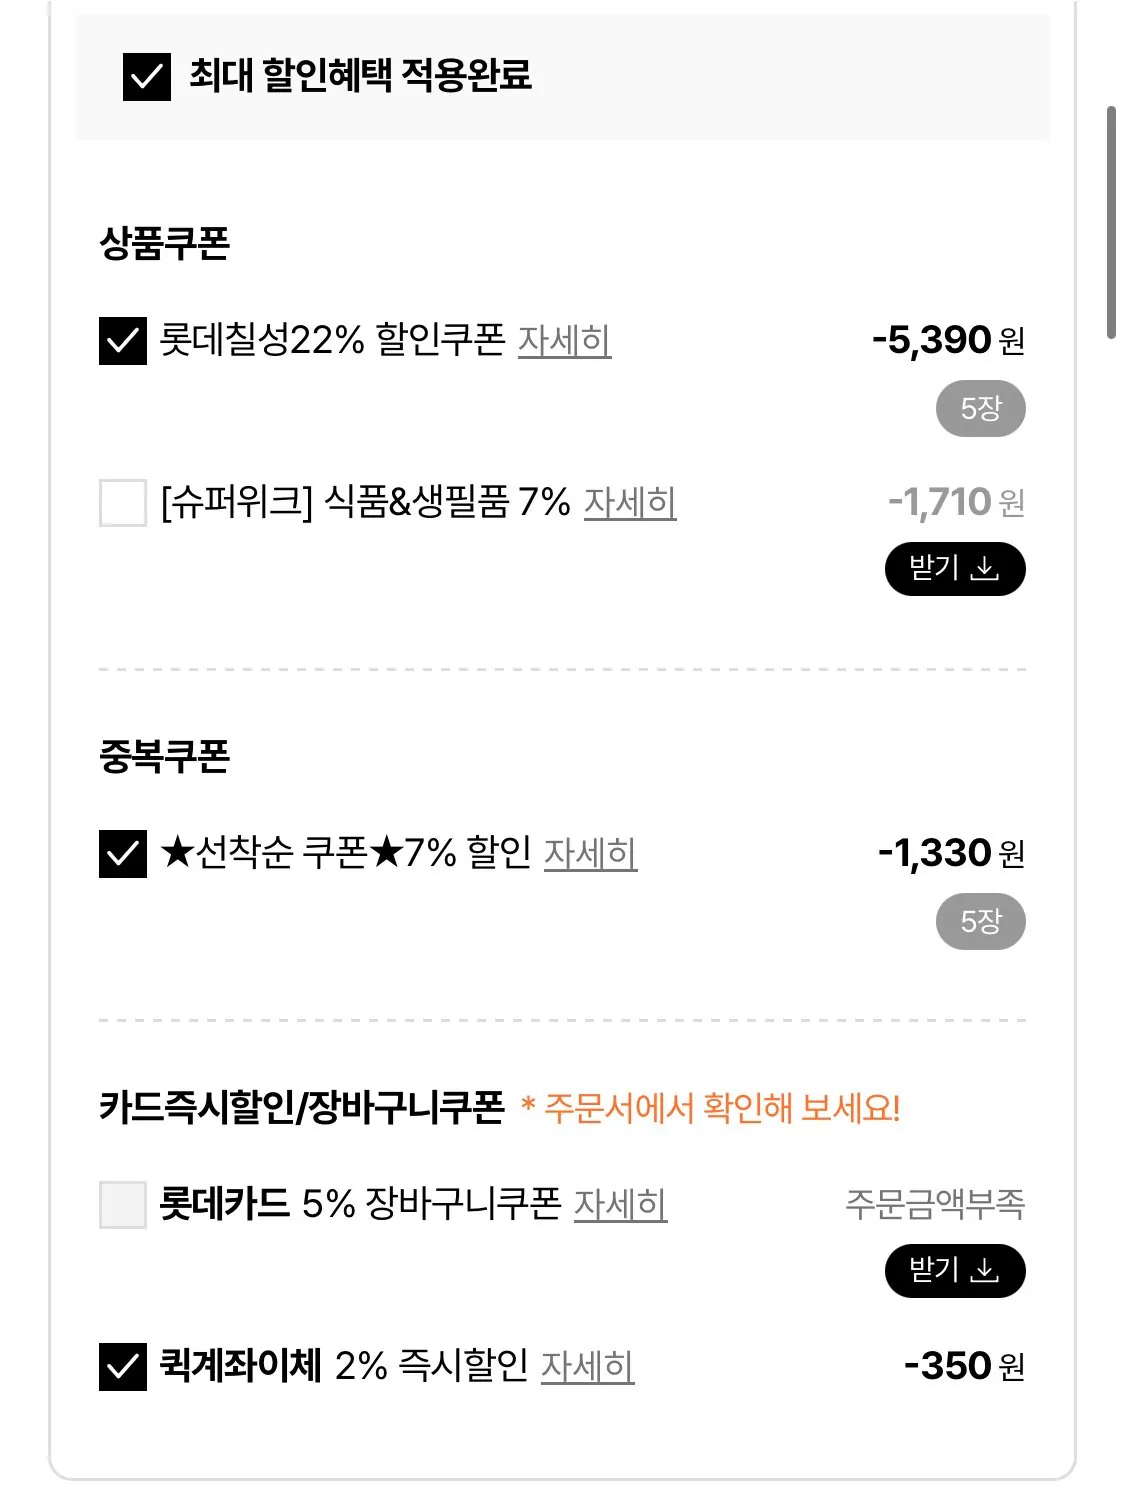The image size is (1125, 1506).
Task: Click the vertical scrollbar thumb
Action: pos(1111,222)
